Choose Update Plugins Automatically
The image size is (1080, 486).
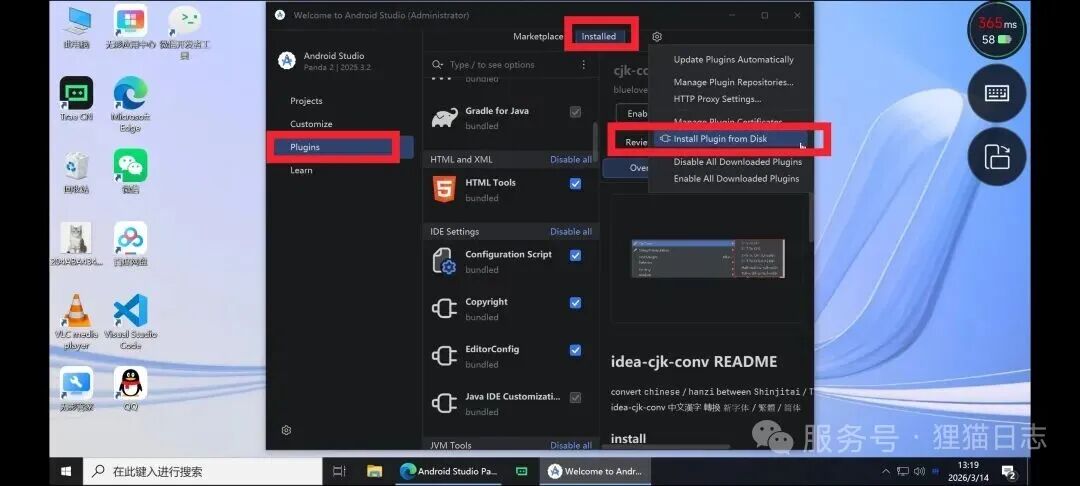[x=734, y=60]
